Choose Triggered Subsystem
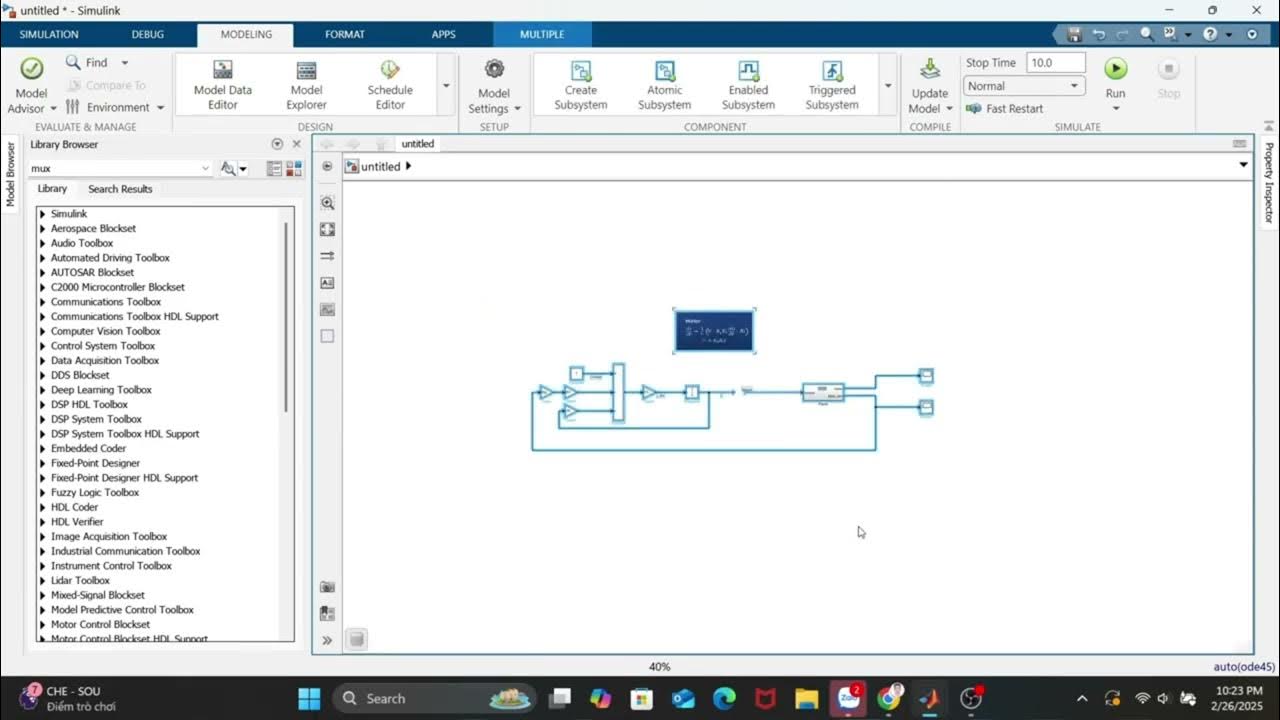 [x=832, y=86]
